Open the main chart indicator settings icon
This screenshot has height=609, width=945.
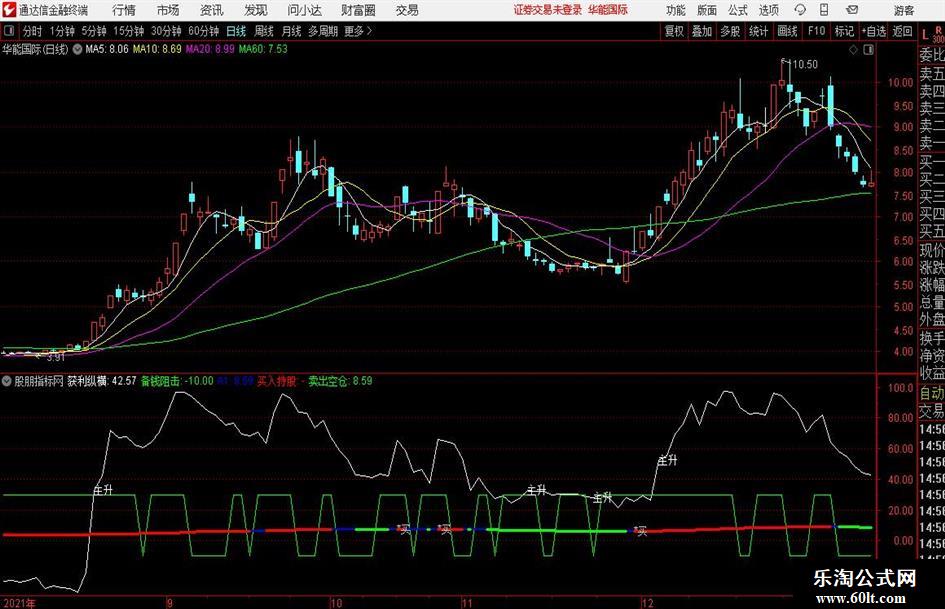click(78, 49)
